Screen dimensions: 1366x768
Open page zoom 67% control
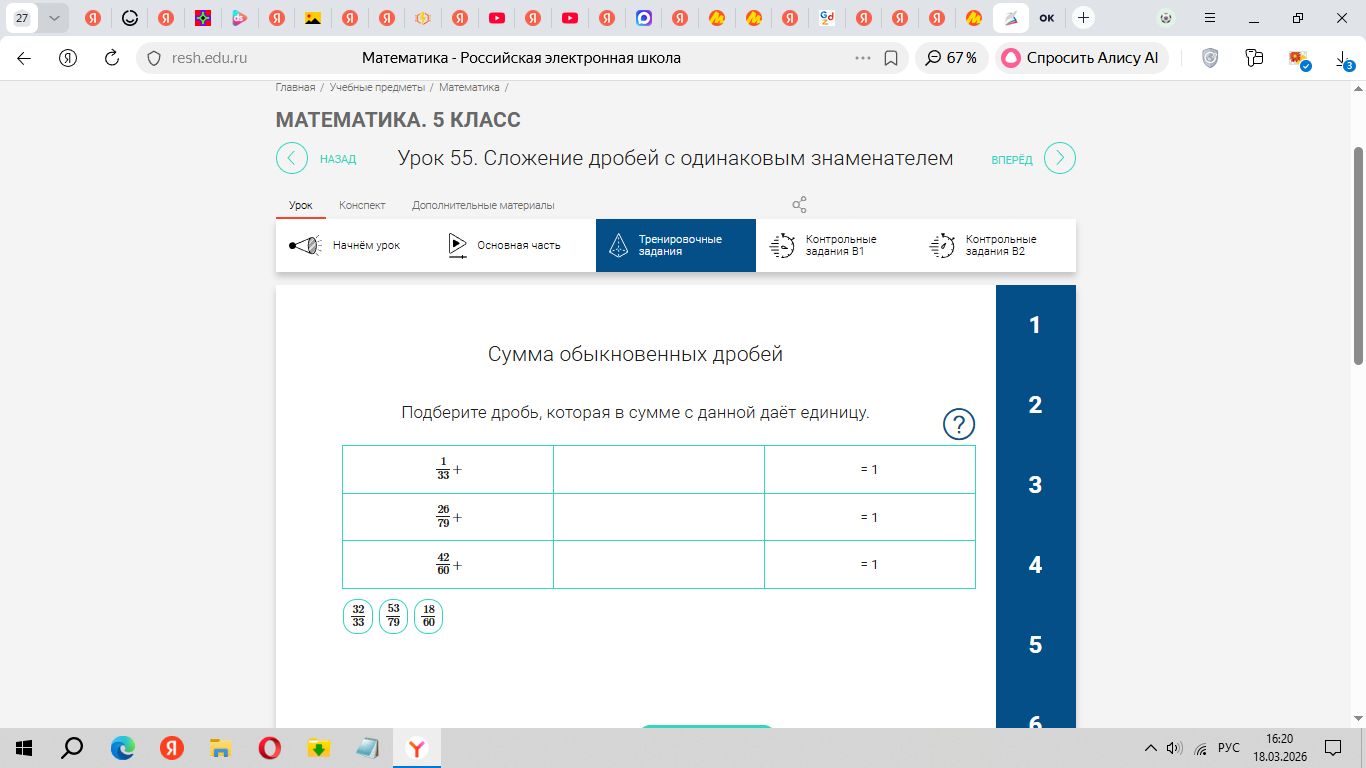(951, 58)
